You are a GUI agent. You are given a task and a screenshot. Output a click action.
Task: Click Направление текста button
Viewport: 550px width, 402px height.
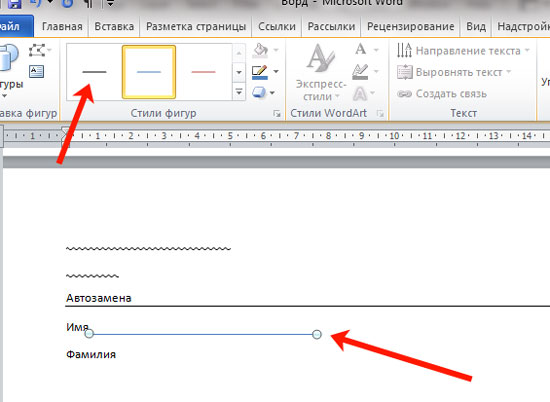(x=463, y=51)
